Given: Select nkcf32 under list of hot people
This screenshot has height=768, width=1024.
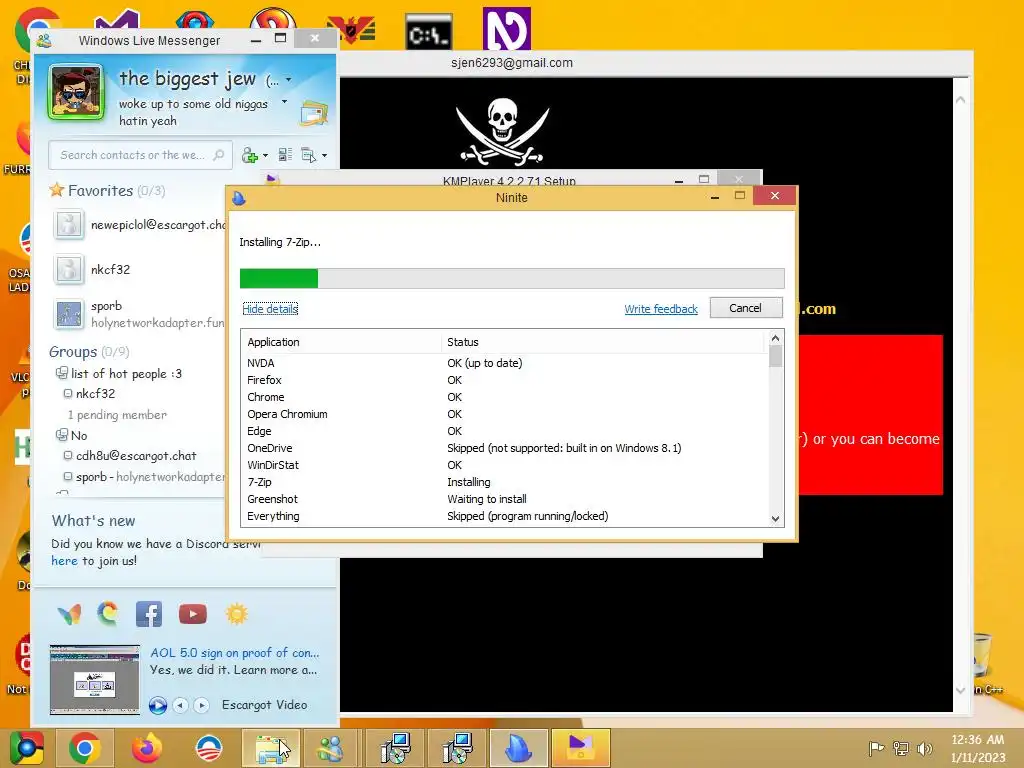Looking at the screenshot, I should (95, 393).
